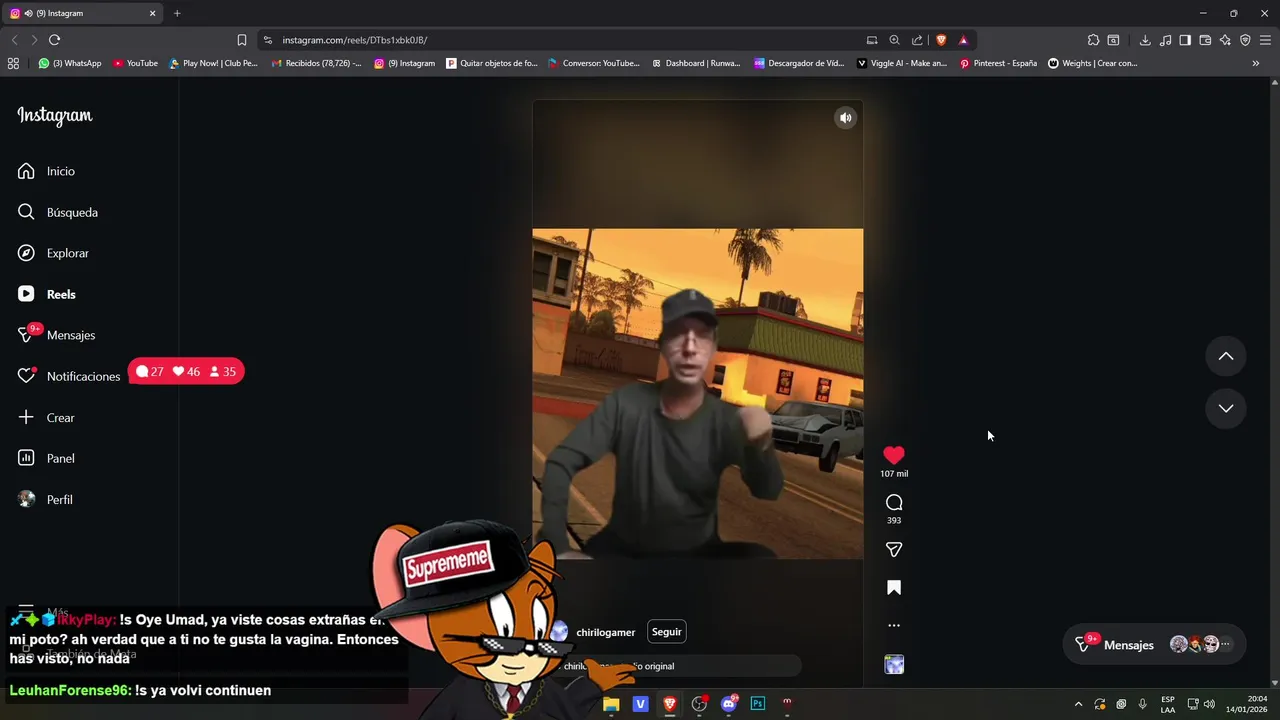Open Leo AI sparkle icon
Screen dimensions: 1280x720
click(1225, 40)
